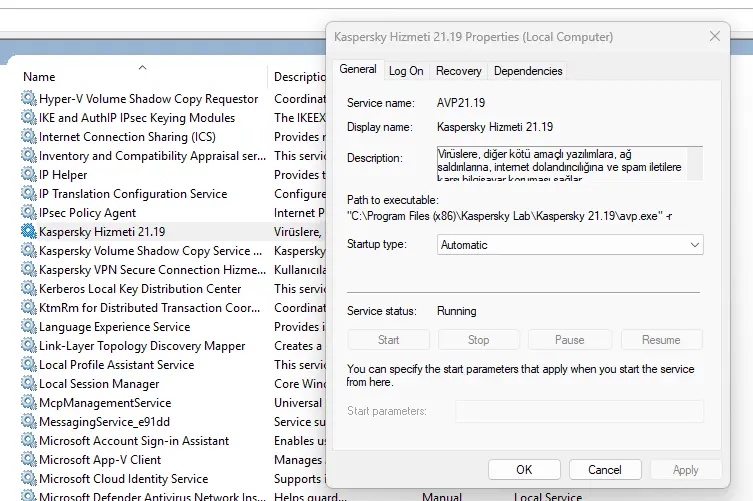Click the Start service button
Screen dimensions: 753x501
(x=389, y=340)
